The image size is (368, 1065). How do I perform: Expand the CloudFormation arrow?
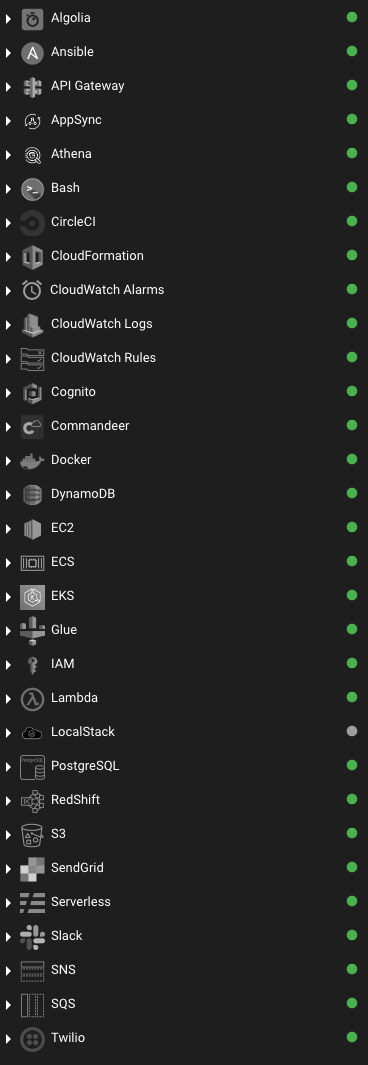(9, 257)
